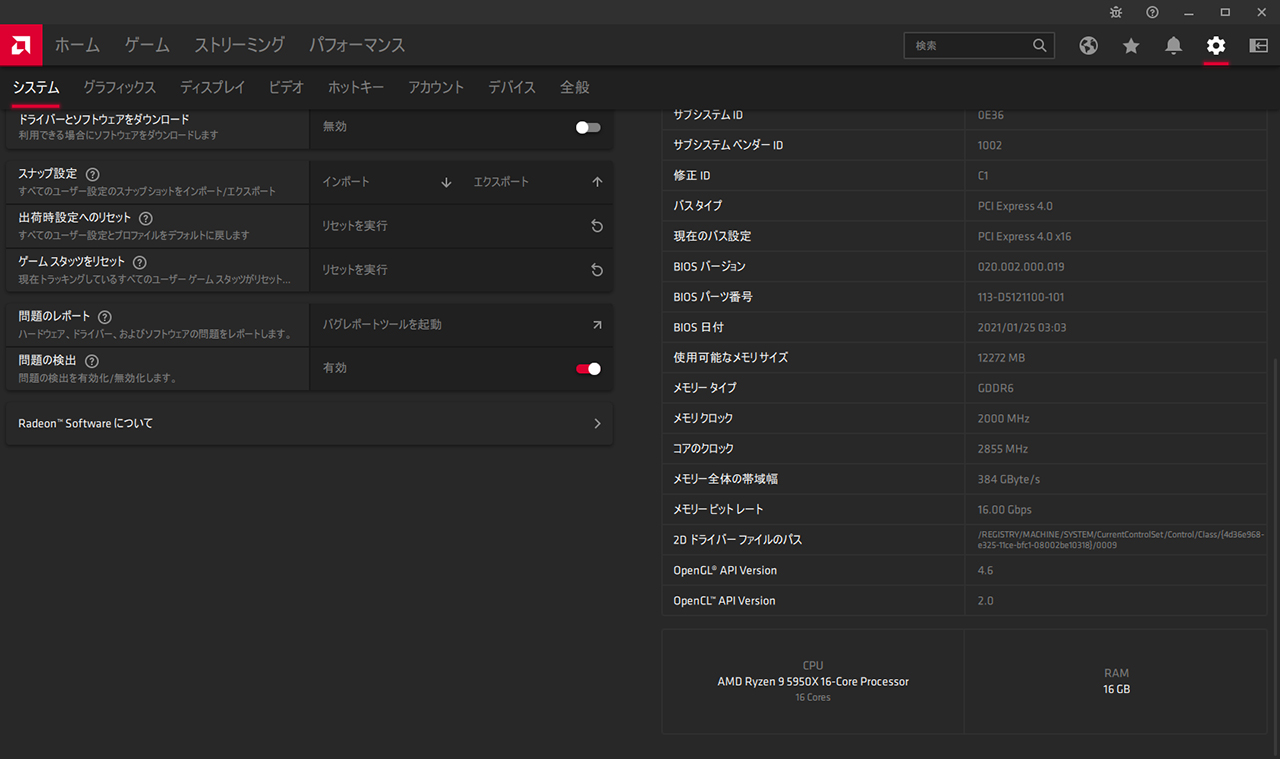Open the ビデオ settings tab
This screenshot has width=1280, height=759.
286,88
